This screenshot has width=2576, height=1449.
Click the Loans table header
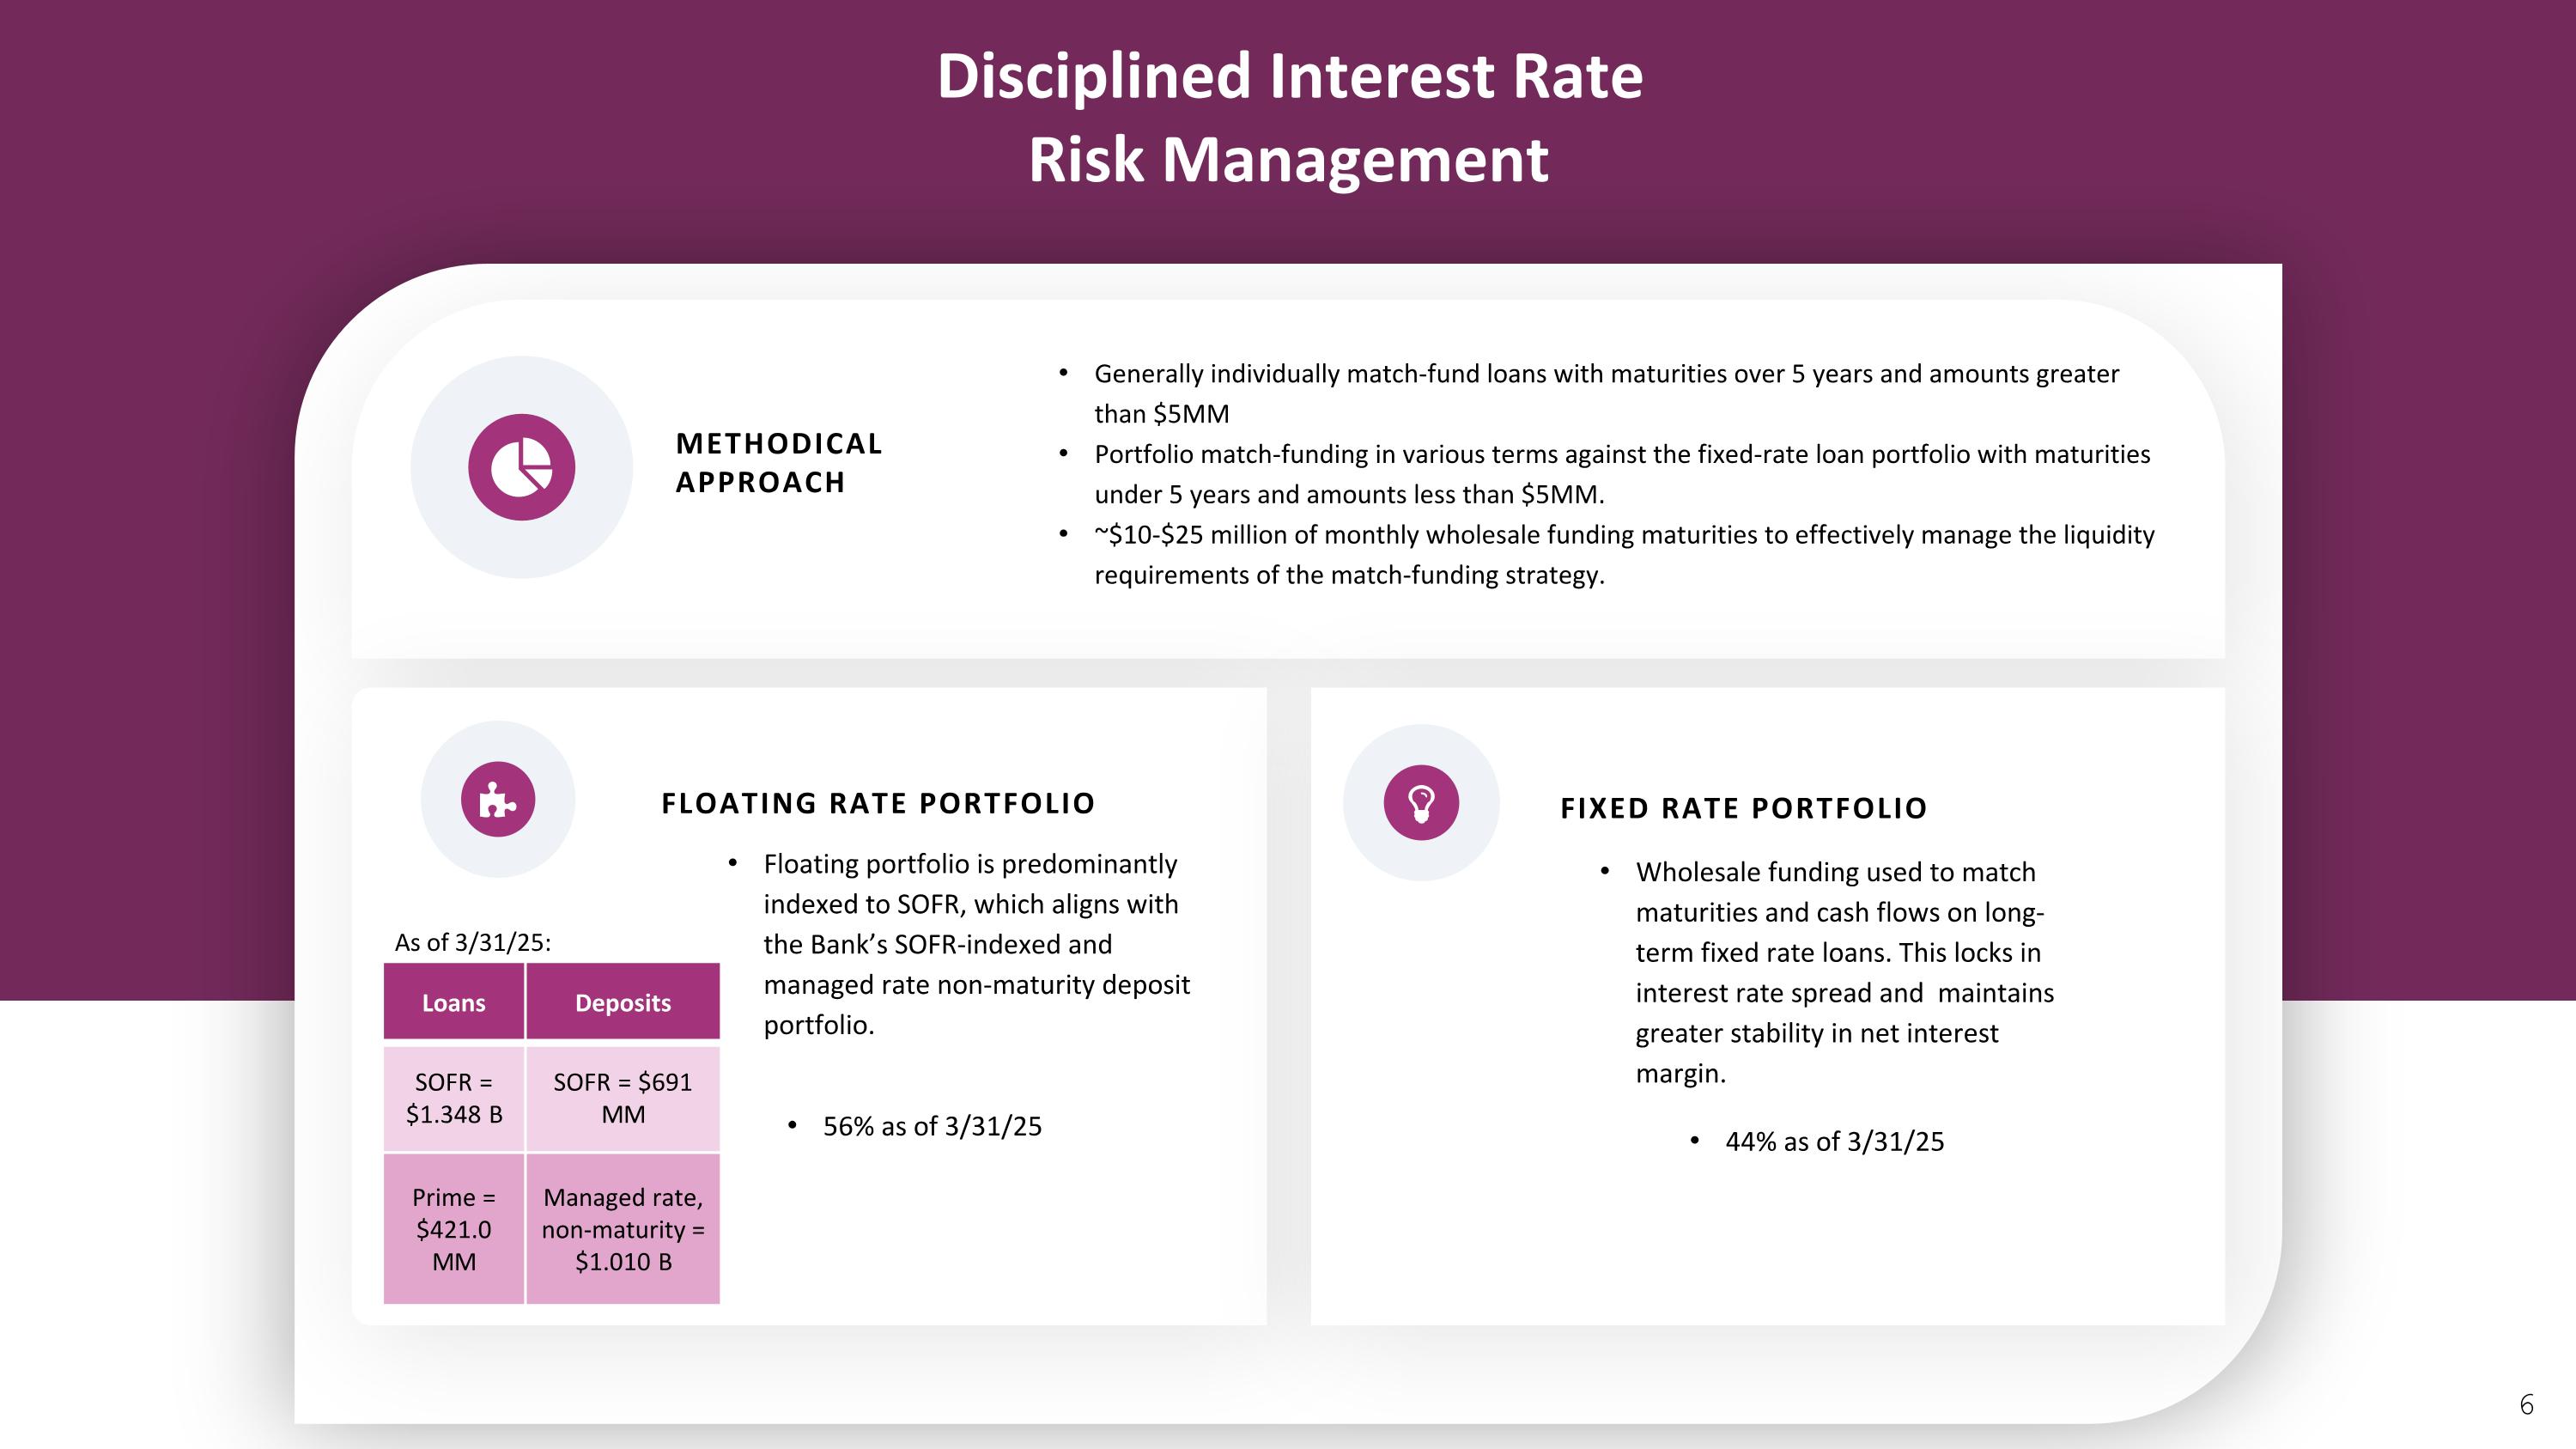pyautogui.click(x=453, y=1002)
